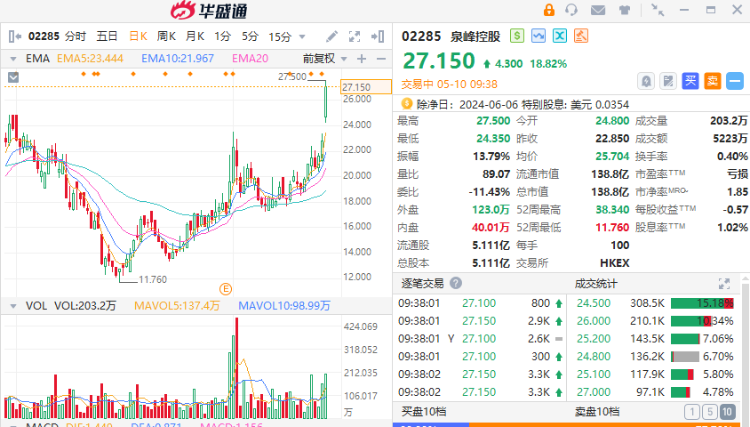Click the MAVOL5:137.4万 label
Screen dimensions: 750x427
click(176, 306)
